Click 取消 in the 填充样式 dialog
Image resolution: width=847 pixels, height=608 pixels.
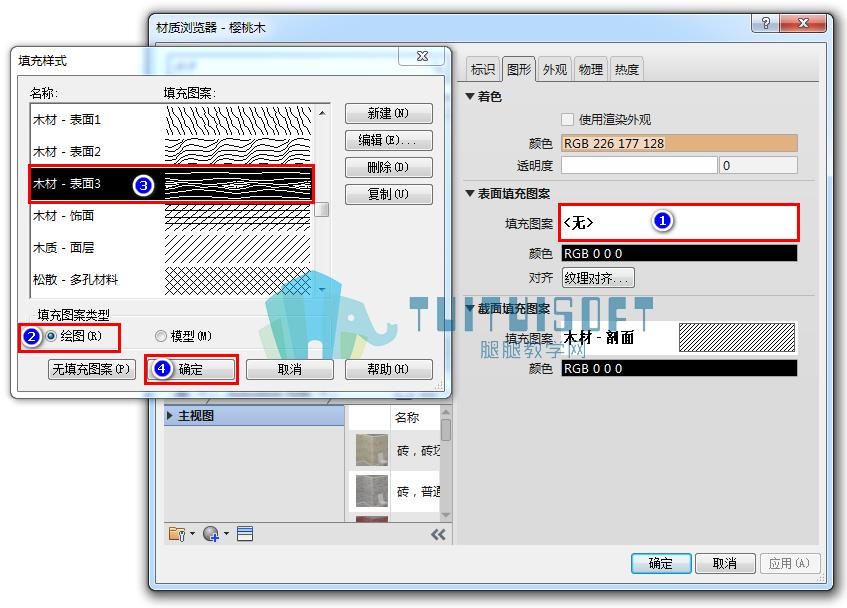290,369
